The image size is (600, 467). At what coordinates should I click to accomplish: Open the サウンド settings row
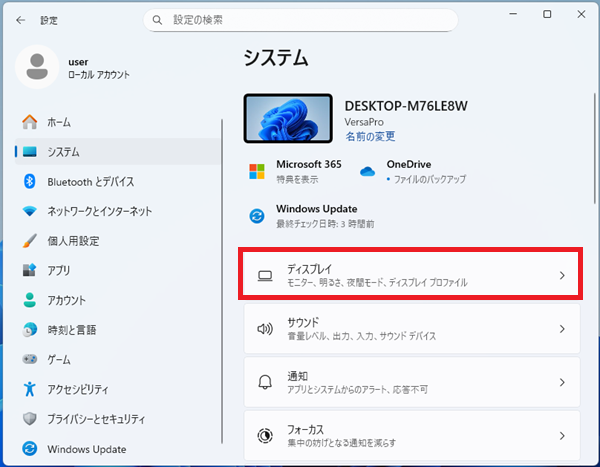click(x=412, y=329)
